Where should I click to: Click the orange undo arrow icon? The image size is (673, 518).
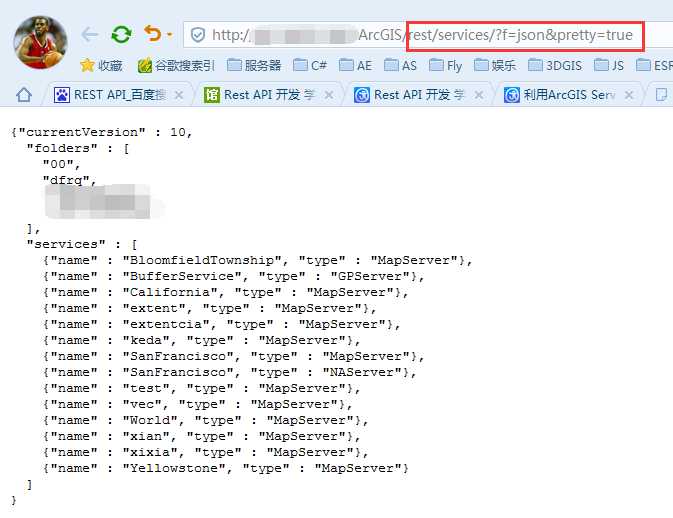point(152,35)
